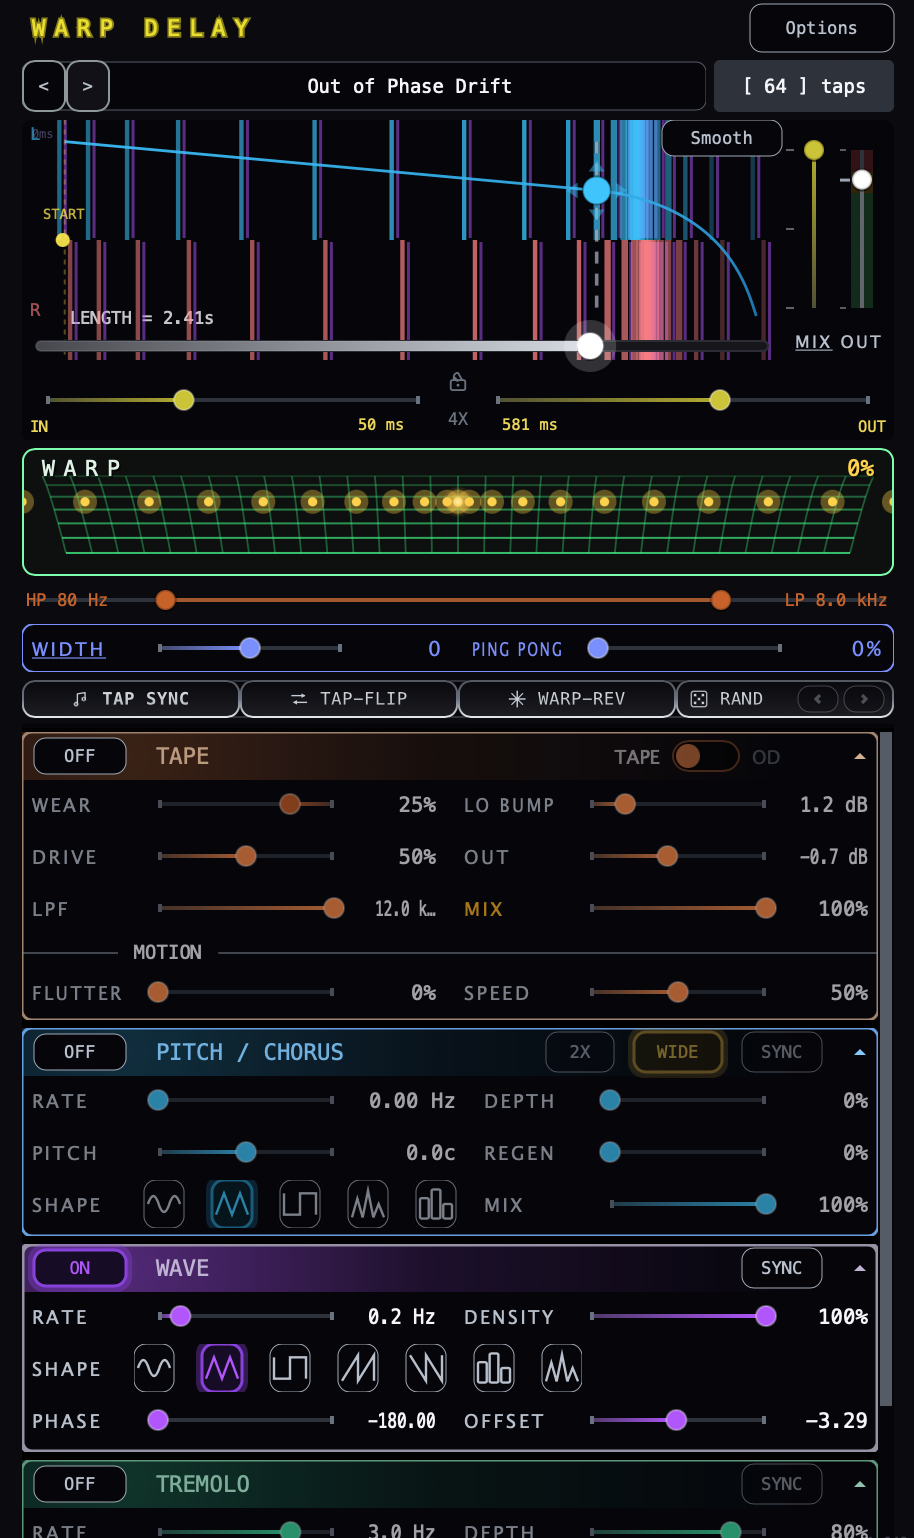The height and width of the screenshot is (1538, 914).
Task: Select triangle shape in Wave section
Action: [x=222, y=1368]
